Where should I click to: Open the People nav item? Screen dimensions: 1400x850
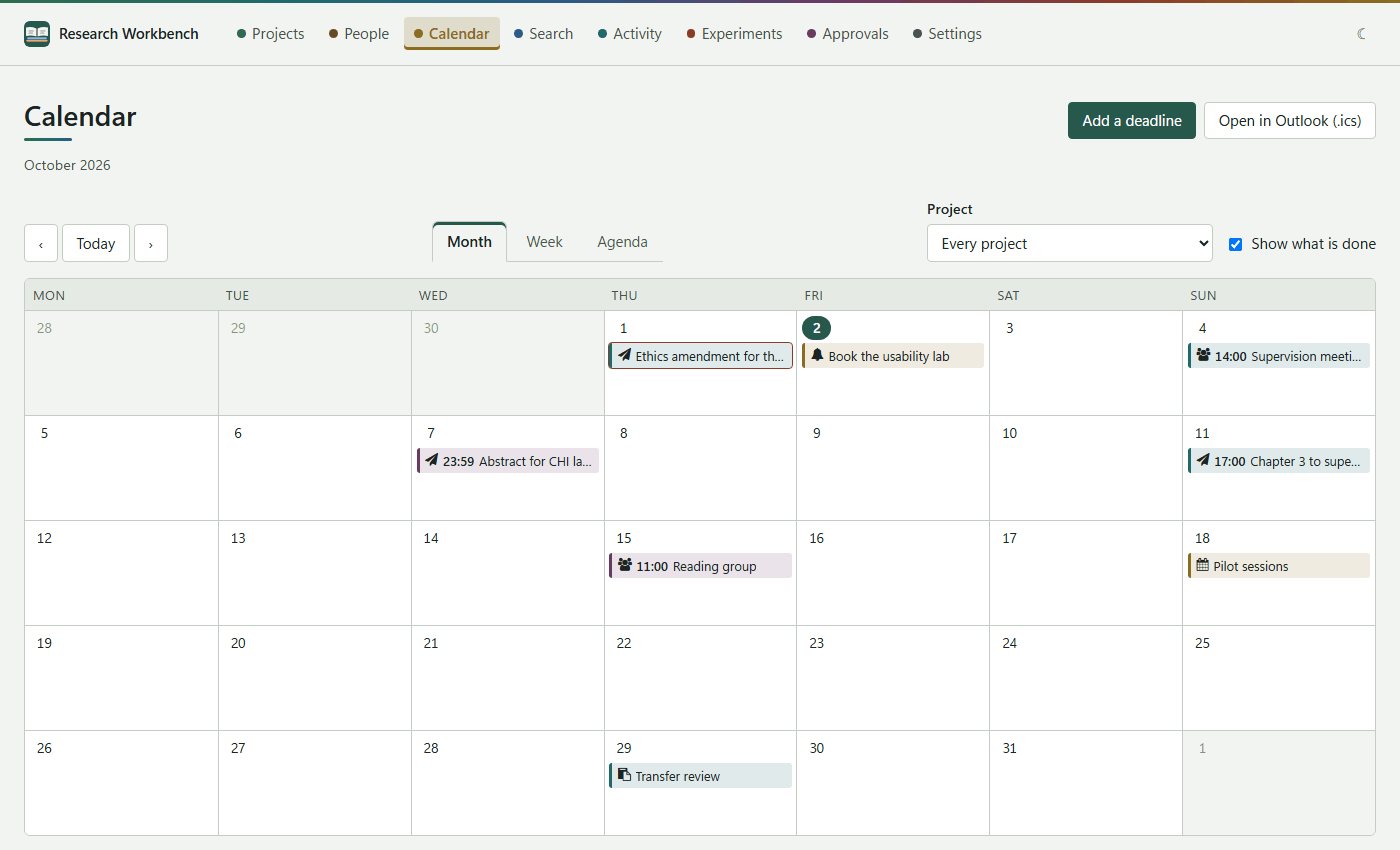point(359,34)
